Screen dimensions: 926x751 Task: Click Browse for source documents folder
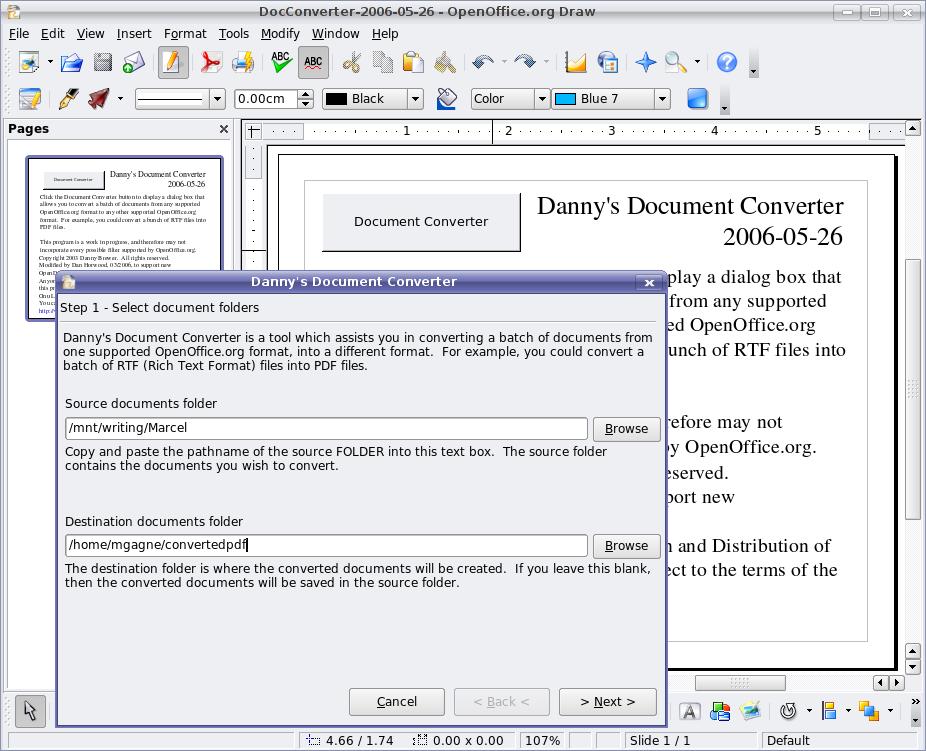coord(626,429)
